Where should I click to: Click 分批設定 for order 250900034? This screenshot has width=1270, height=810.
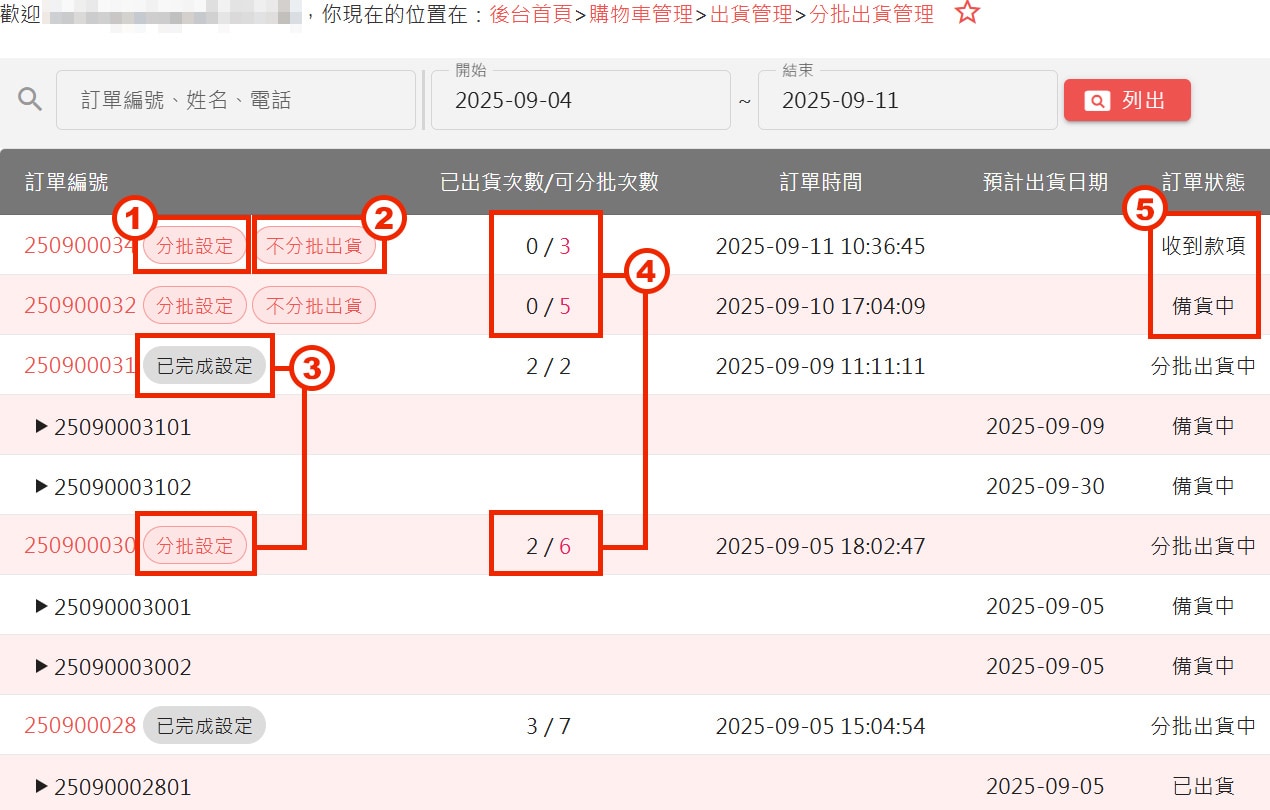194,246
